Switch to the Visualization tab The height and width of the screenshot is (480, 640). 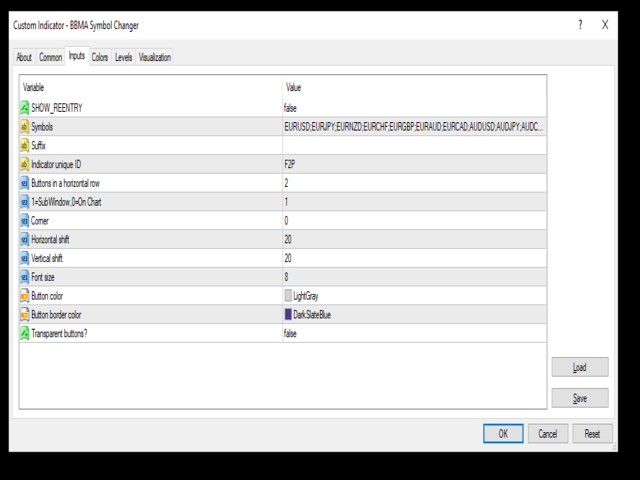[x=155, y=57]
